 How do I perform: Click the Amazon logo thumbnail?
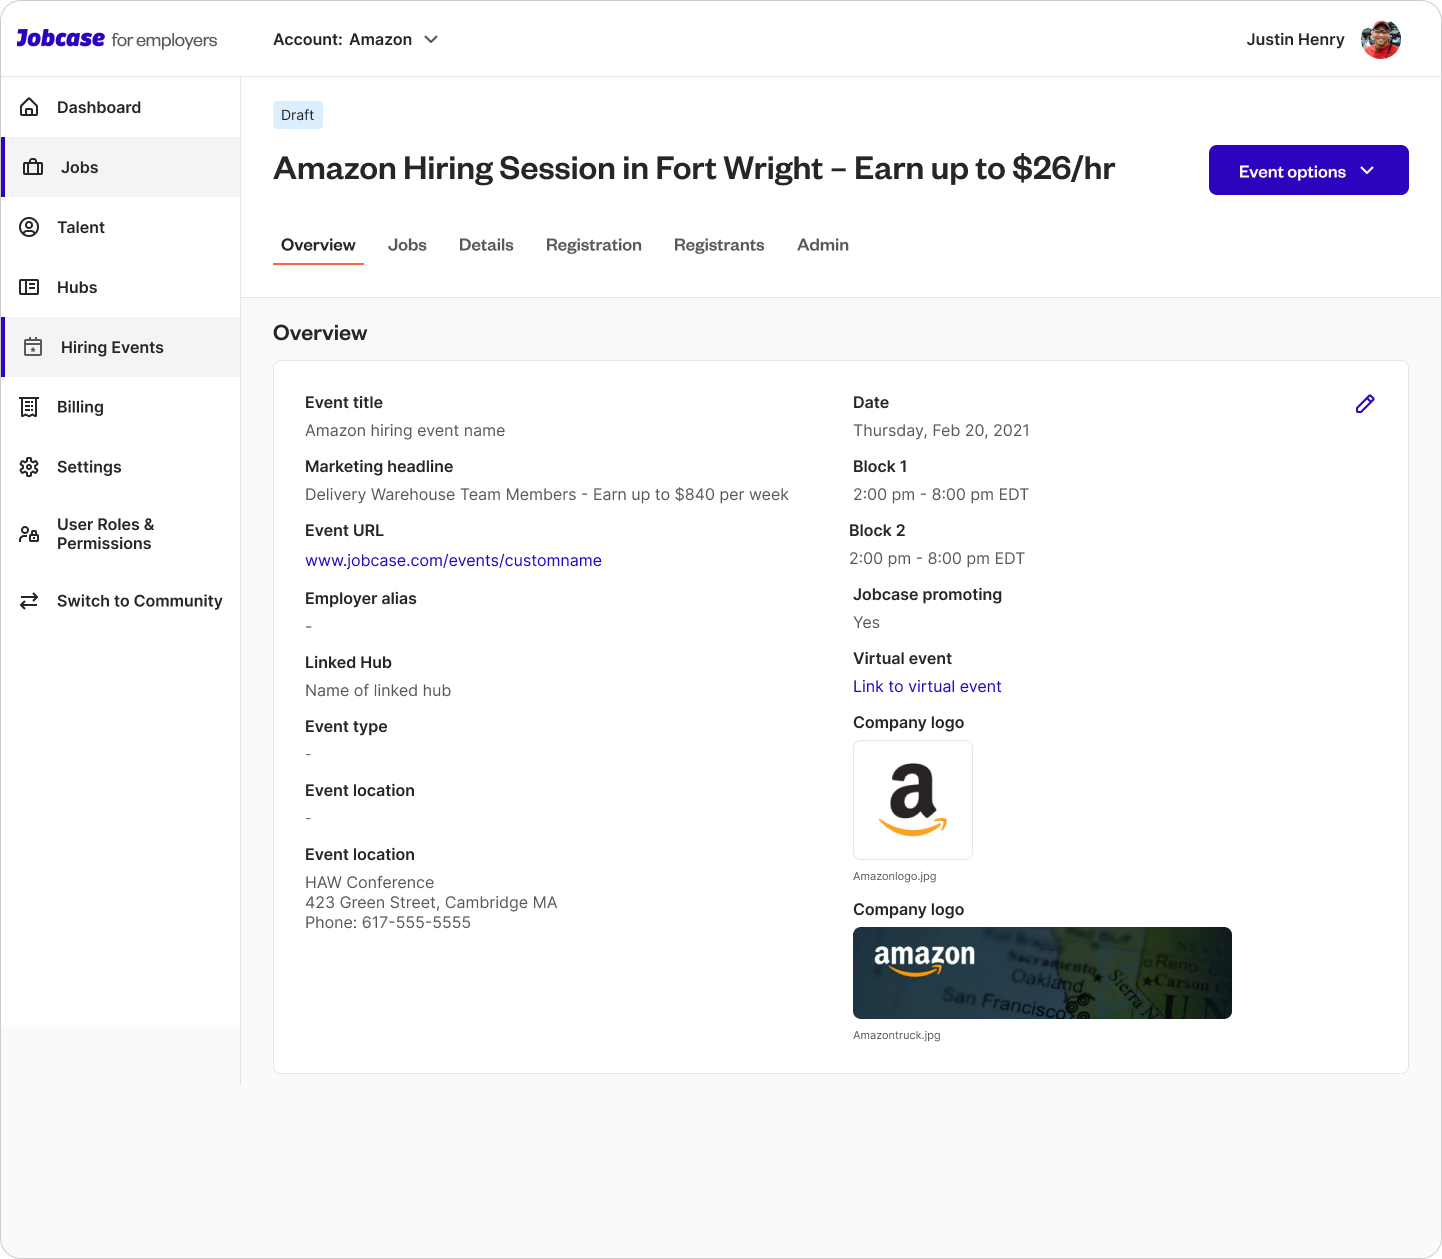coord(913,800)
